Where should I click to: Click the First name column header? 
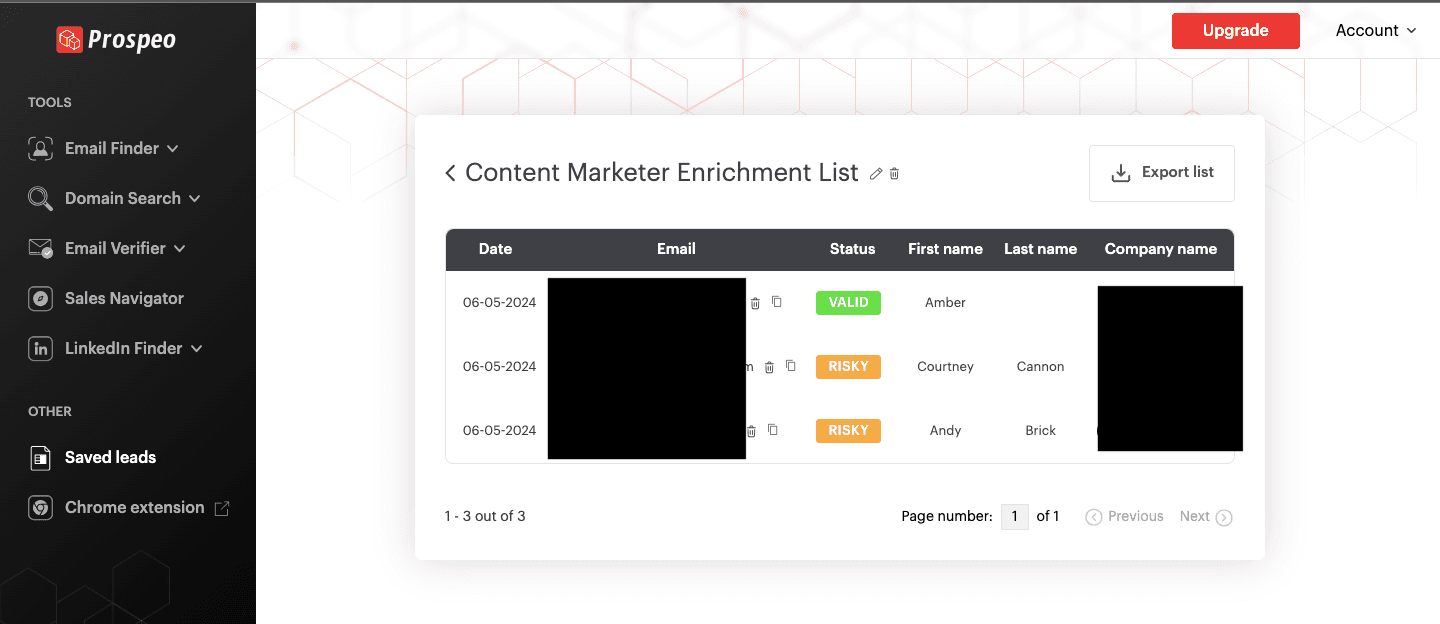(x=945, y=249)
